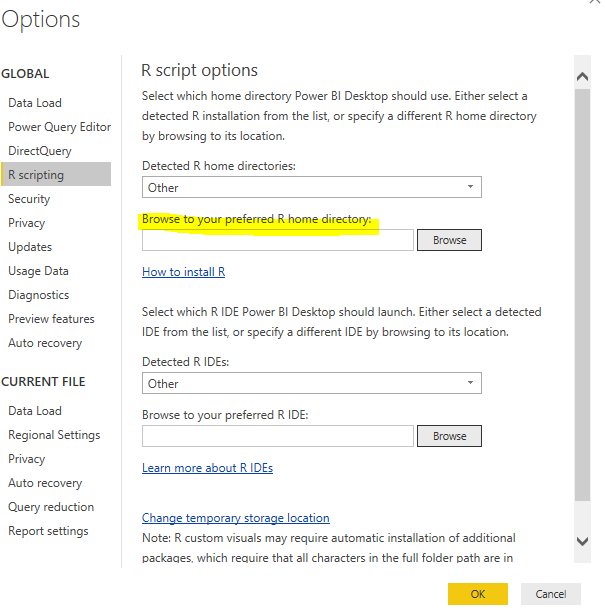Open Regional Settings page

[54, 435]
